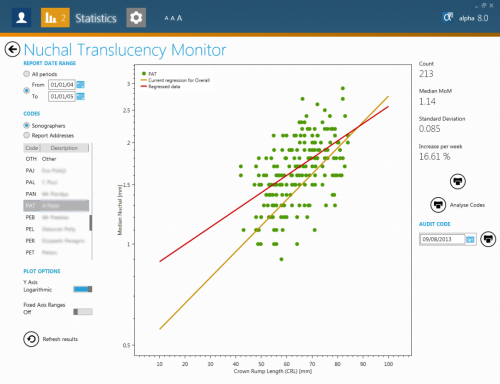Open calendar for the From date
Image resolution: width=500 pixels, height=384 pixels.
81,85
